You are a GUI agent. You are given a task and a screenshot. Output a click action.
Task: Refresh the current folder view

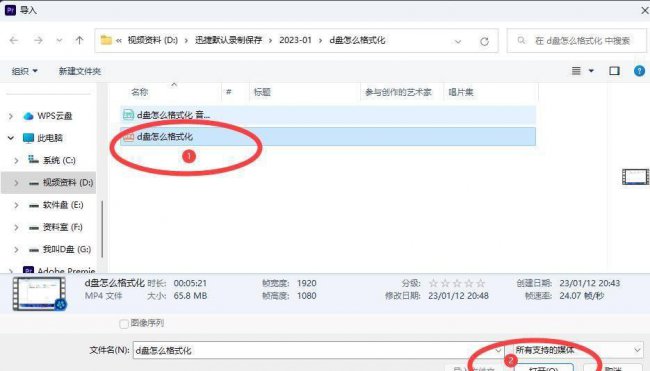click(484, 41)
